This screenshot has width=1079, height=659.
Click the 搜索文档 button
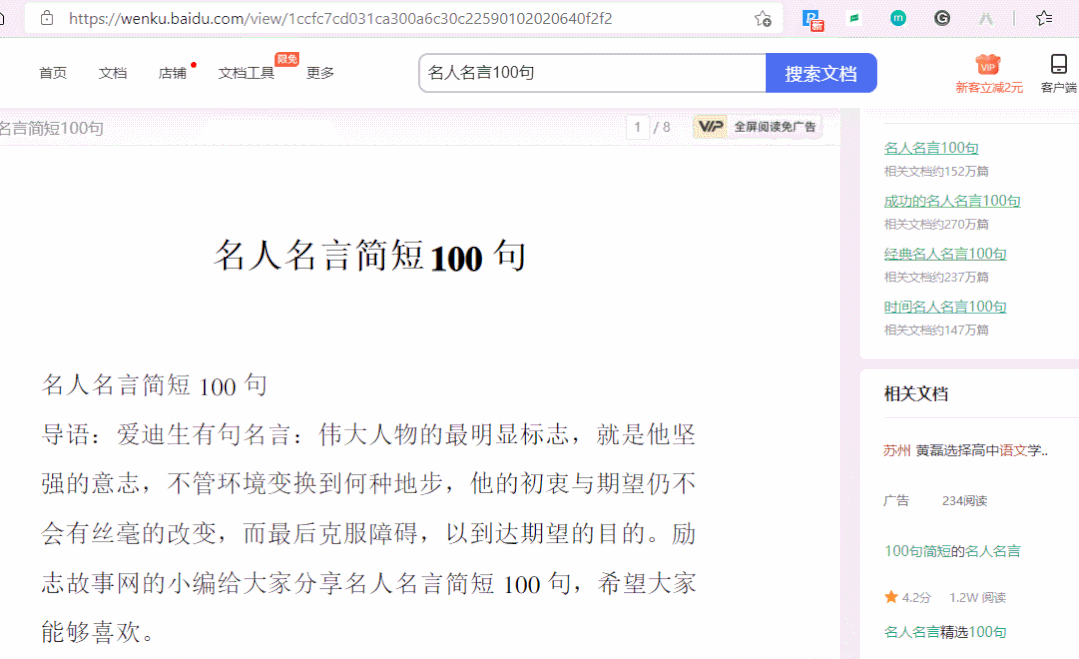point(821,73)
